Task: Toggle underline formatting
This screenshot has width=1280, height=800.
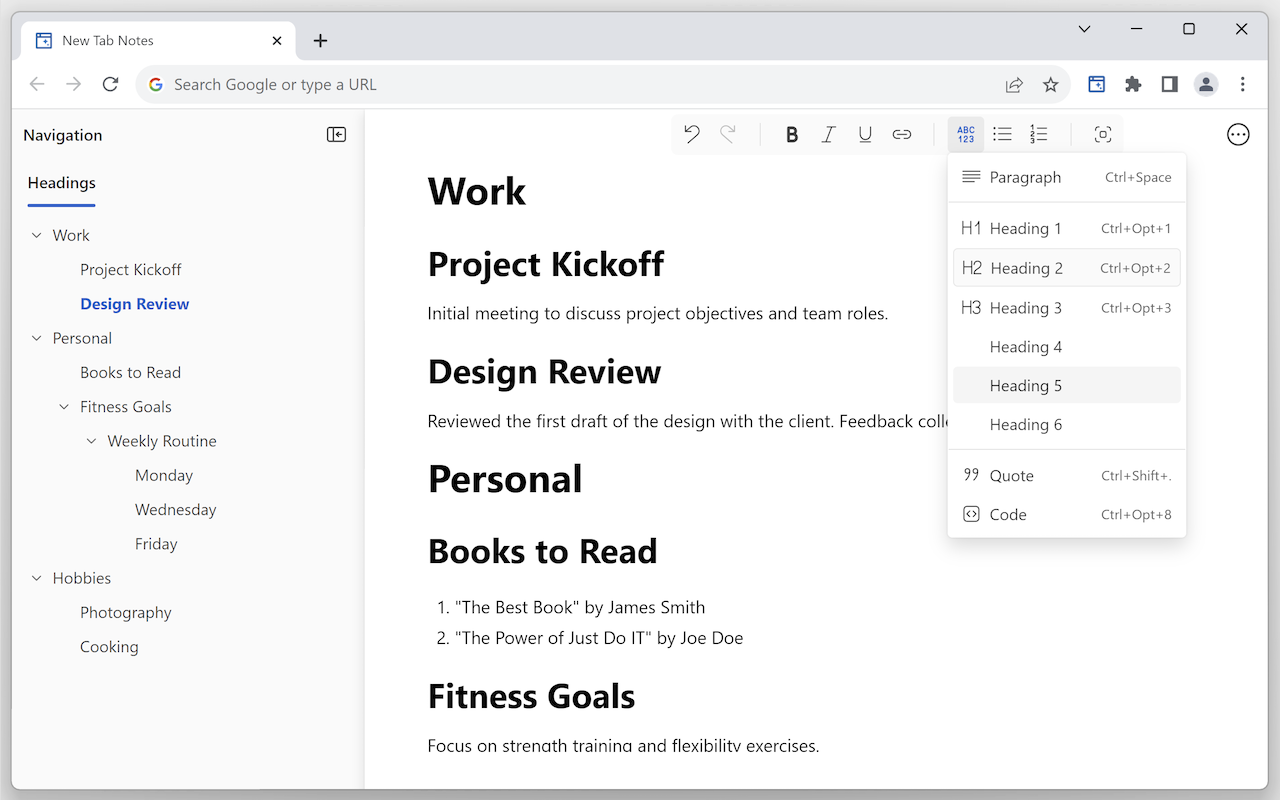Action: click(x=864, y=133)
